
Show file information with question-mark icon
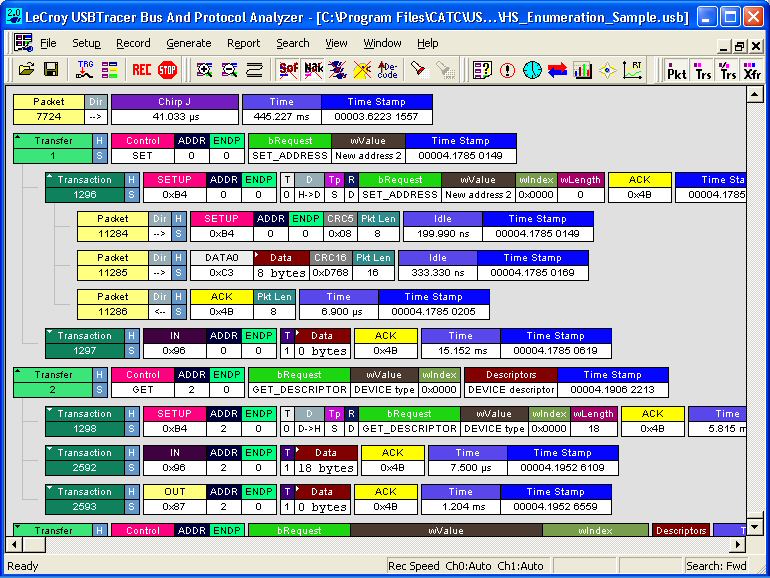point(482,70)
